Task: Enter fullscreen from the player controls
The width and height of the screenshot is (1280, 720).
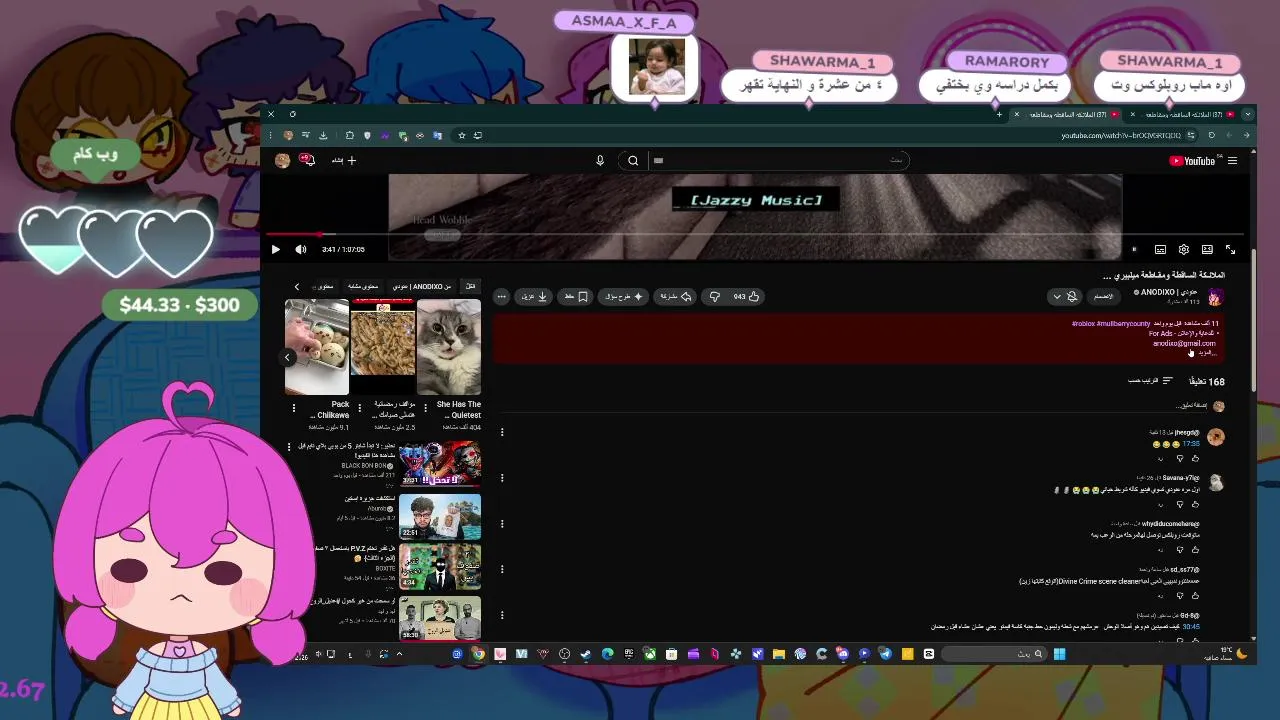Action: [x=1231, y=249]
